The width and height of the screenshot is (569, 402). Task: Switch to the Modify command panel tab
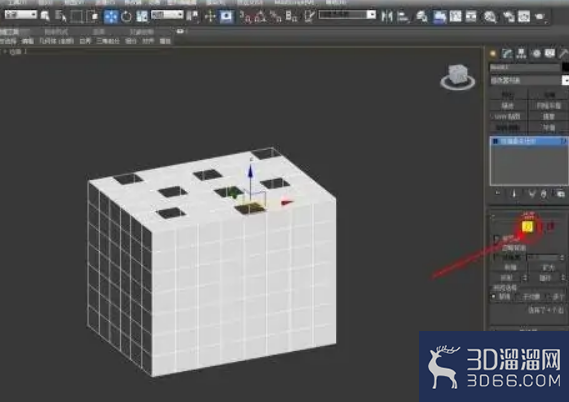point(507,54)
